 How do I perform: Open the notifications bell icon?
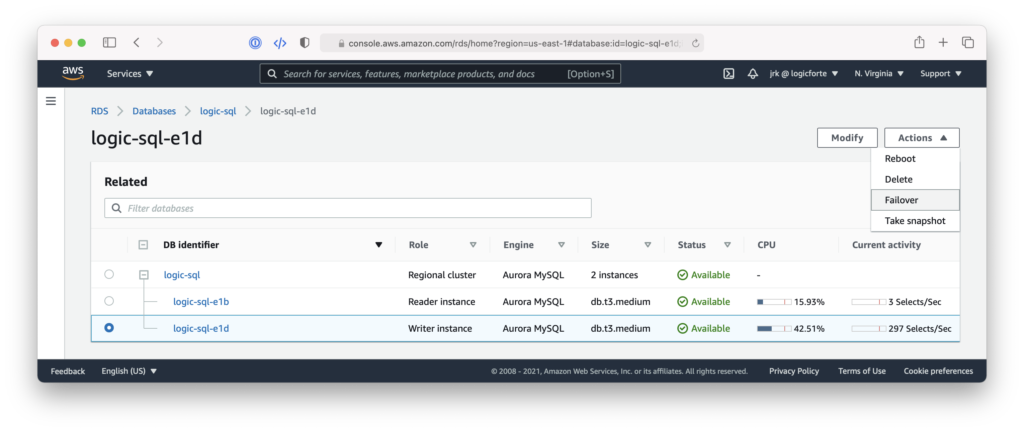point(753,74)
